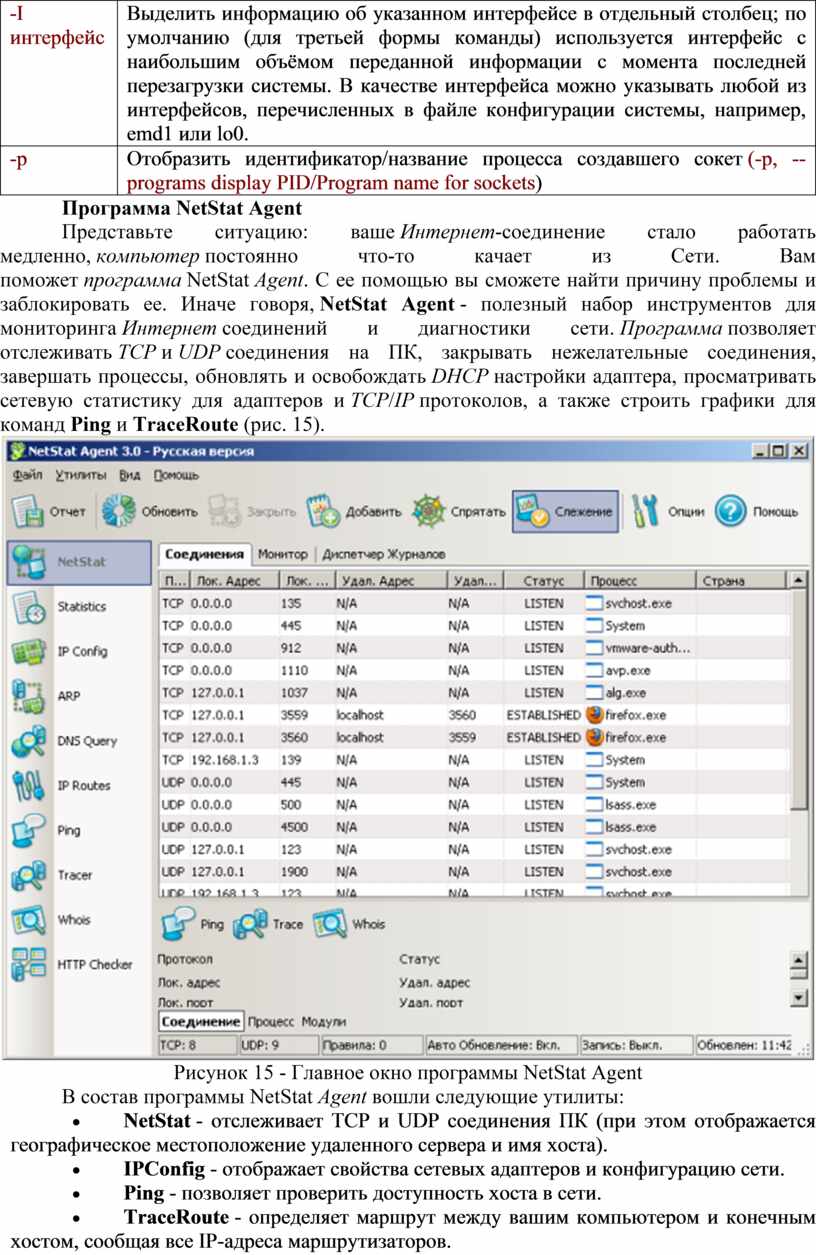The width and height of the screenshot is (816, 1255).
Task: Click the Обновить refresh toolbar button
Action: point(150,511)
